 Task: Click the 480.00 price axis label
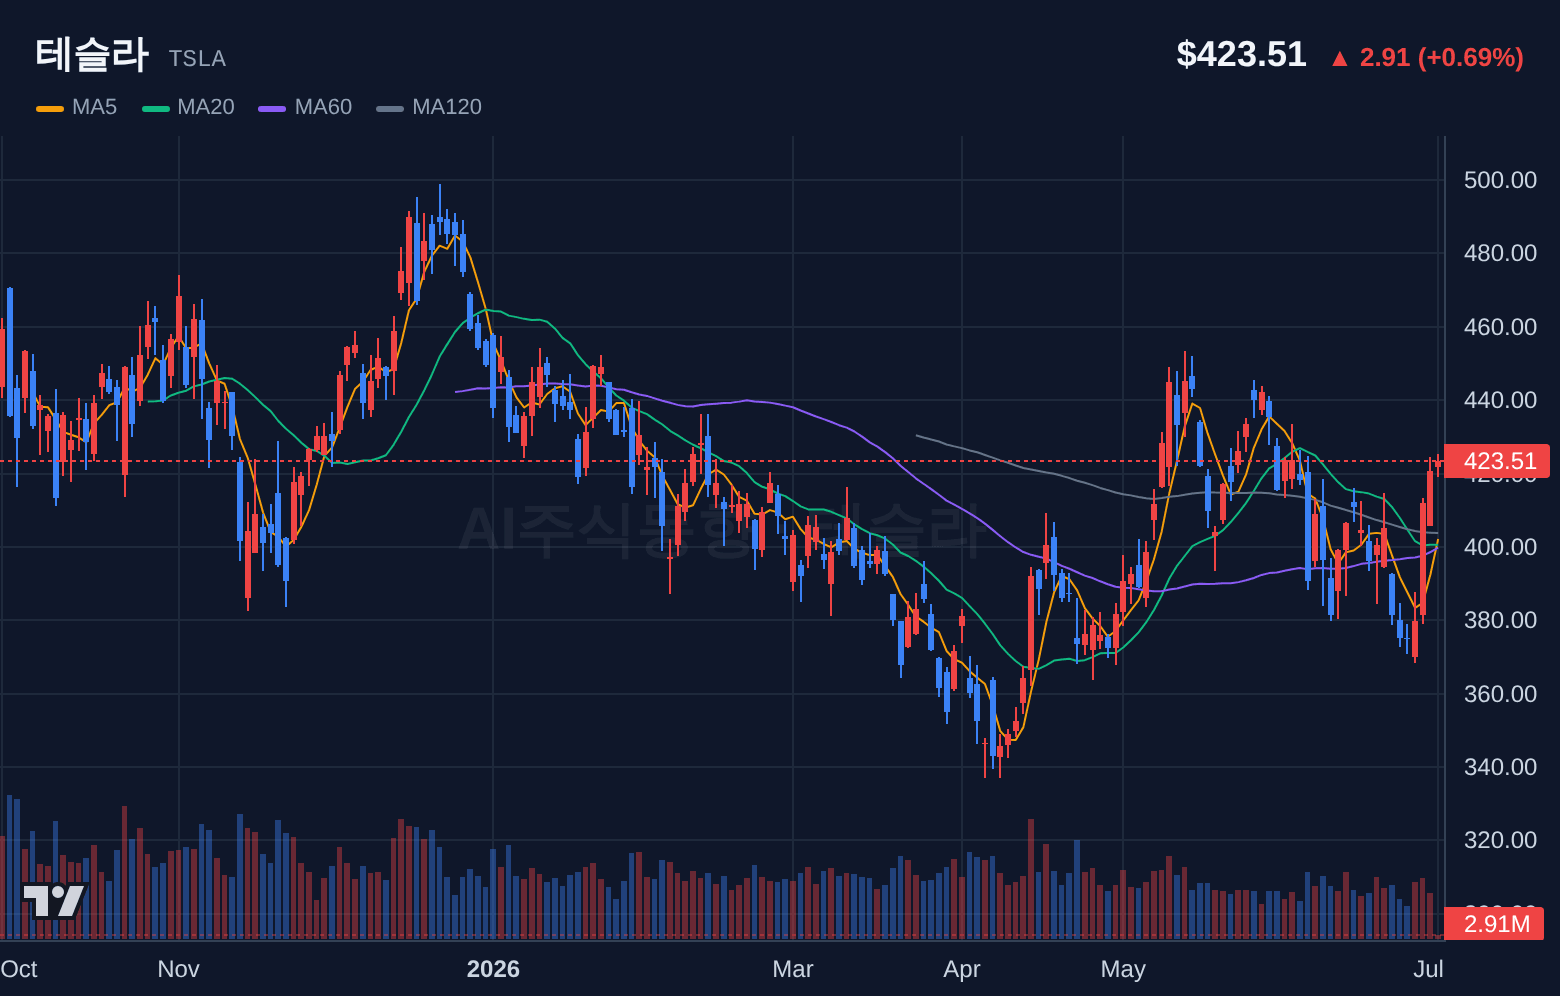click(1500, 253)
